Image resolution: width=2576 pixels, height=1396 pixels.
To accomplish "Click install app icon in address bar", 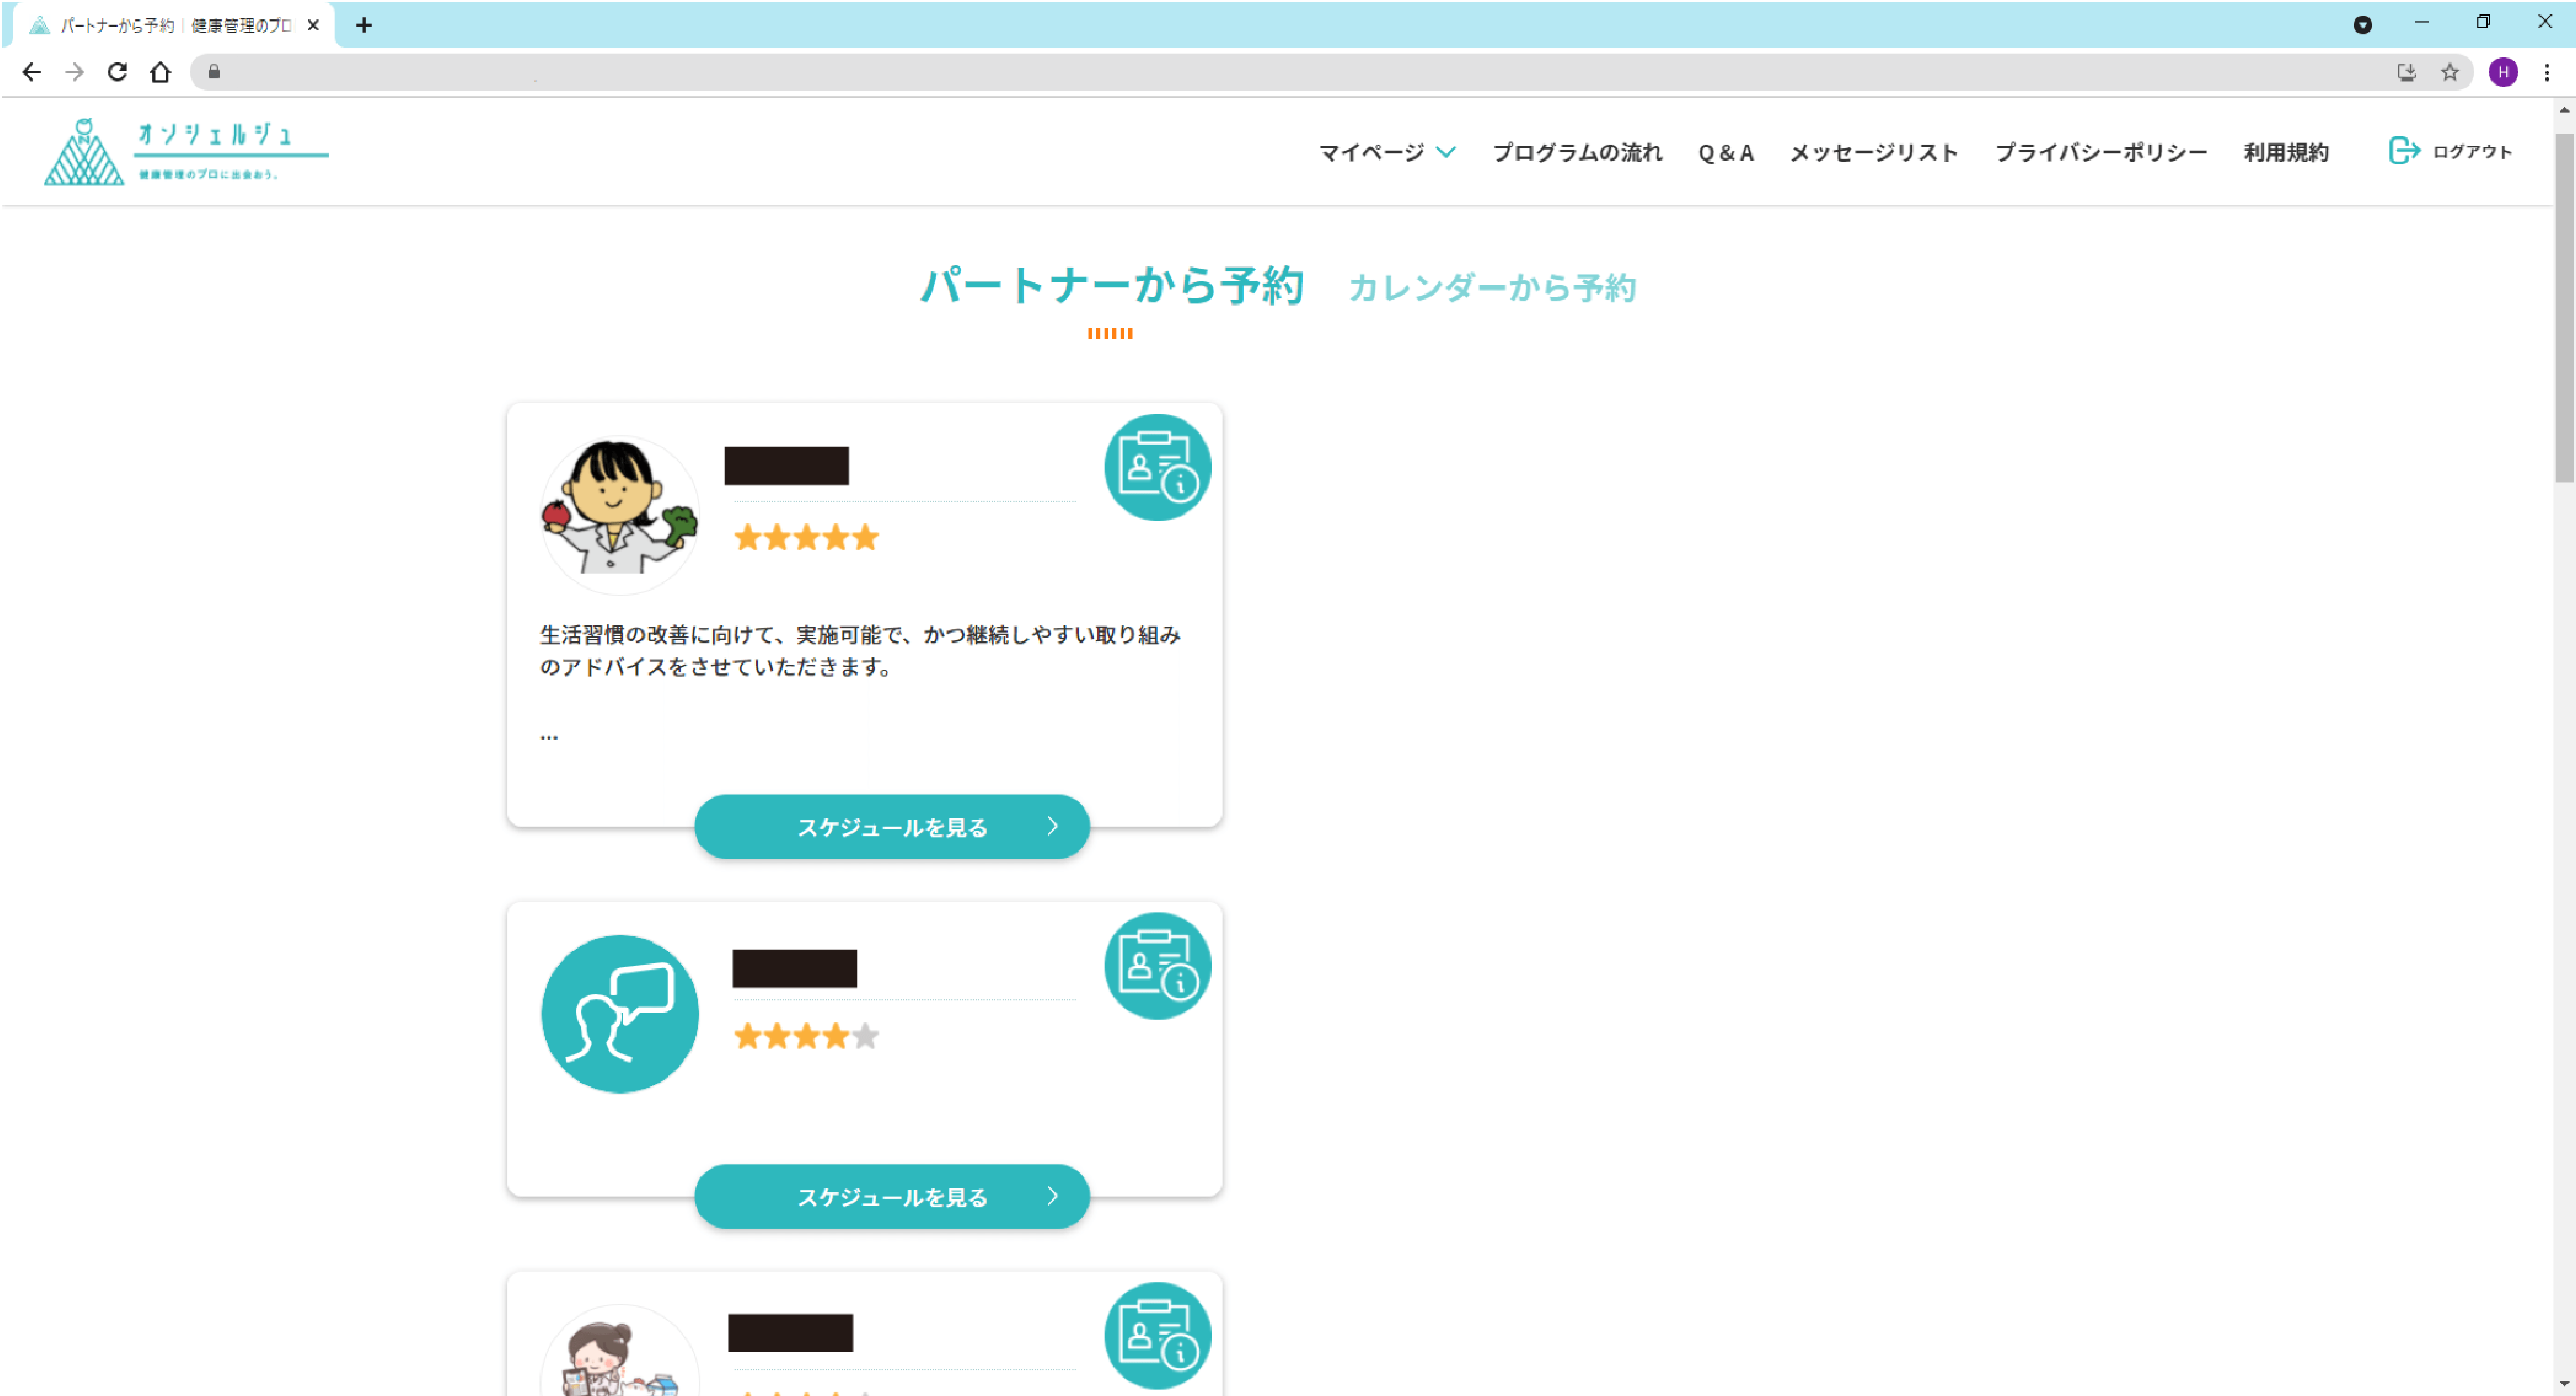I will (x=2406, y=72).
